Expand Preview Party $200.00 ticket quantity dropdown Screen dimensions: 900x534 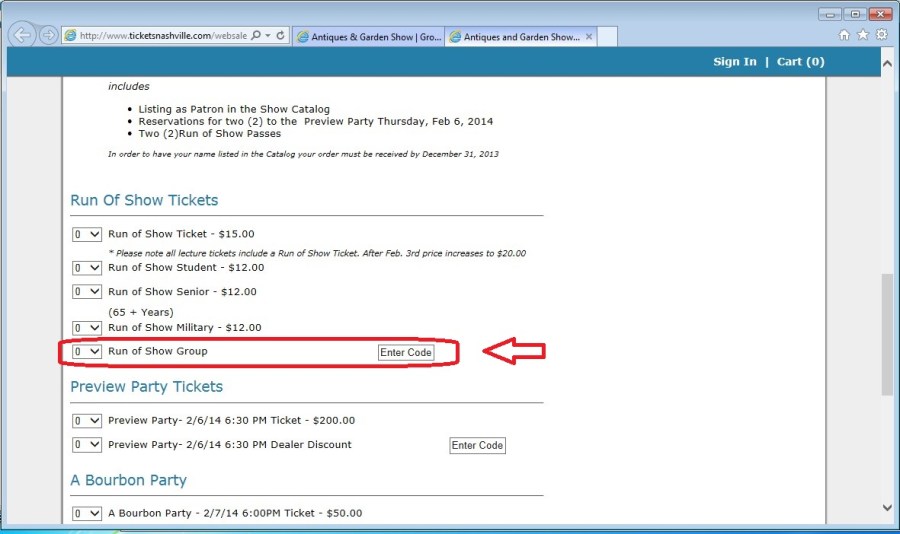pyautogui.click(x=87, y=421)
